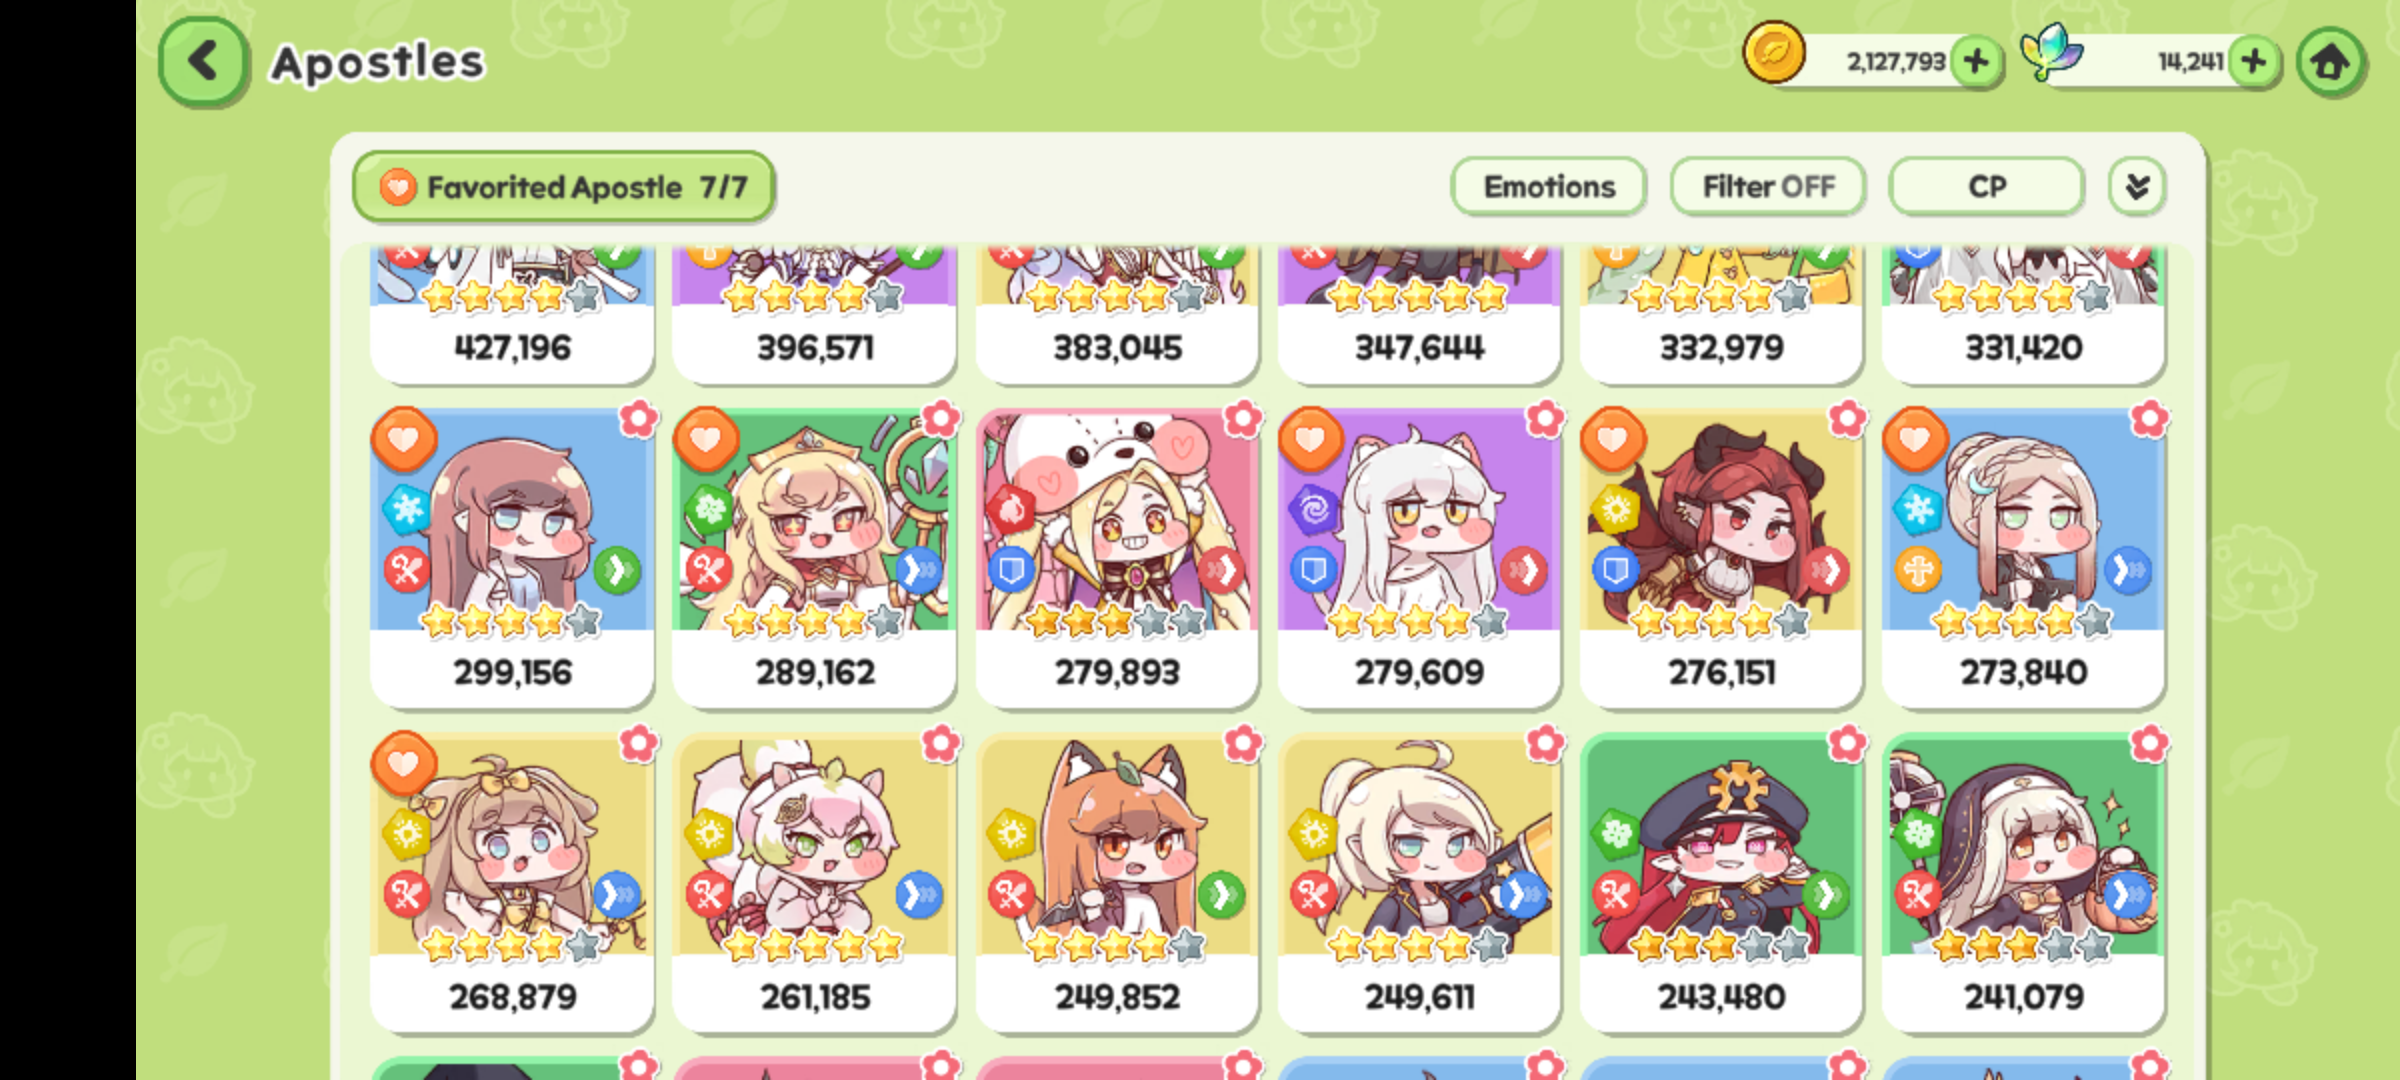The image size is (2400, 1080).
Task: Toggle favorite heart on 279,609 apostle
Action: point(1310,439)
